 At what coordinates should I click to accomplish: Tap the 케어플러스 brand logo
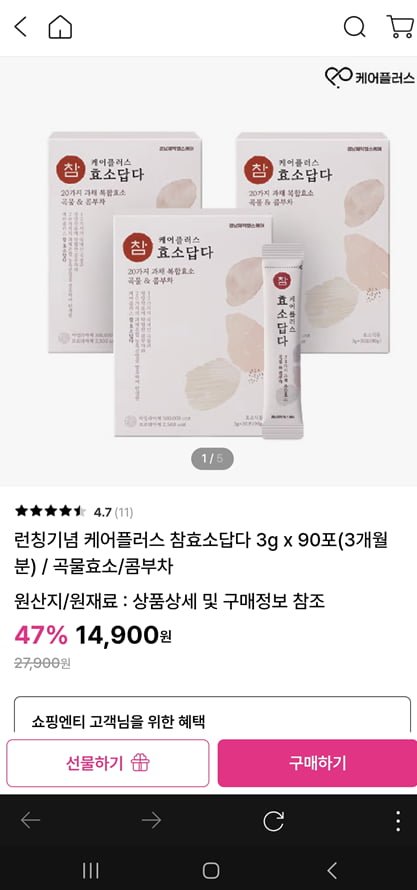tap(369, 78)
